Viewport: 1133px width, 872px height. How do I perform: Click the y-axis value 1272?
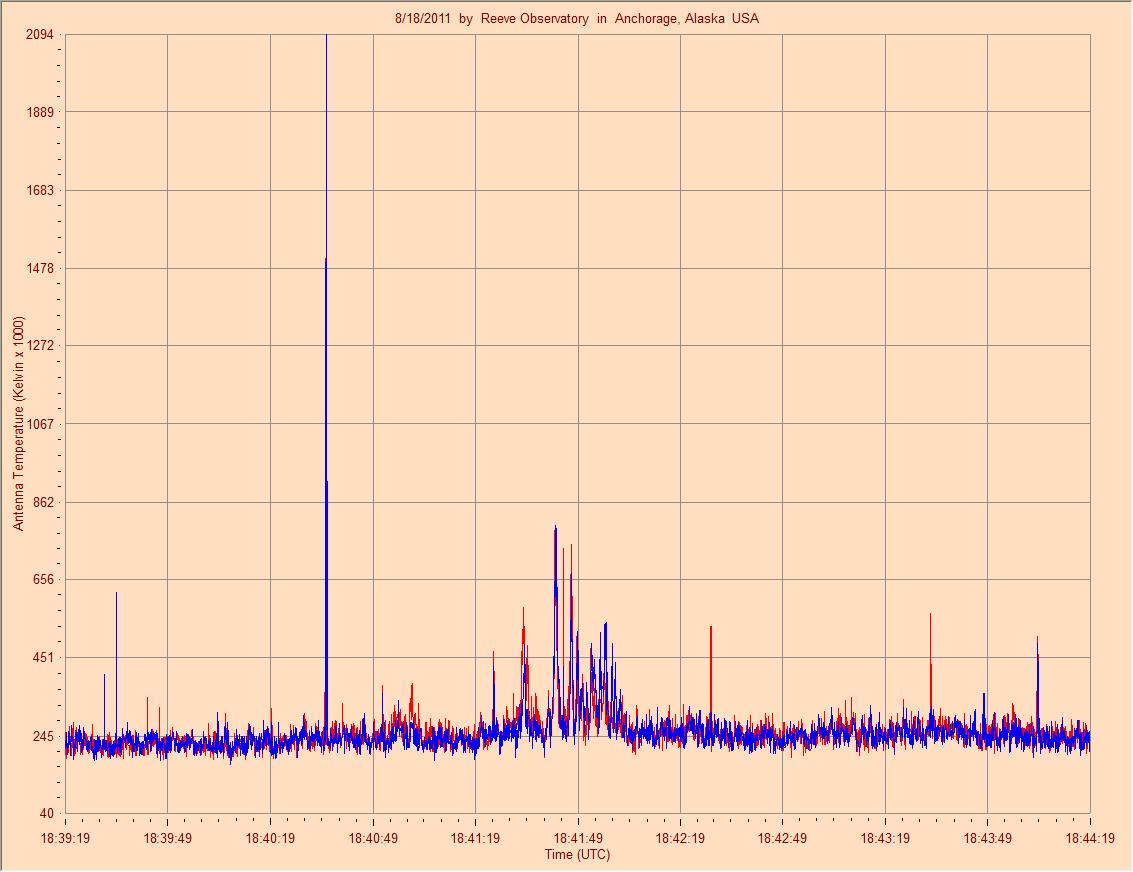40,345
